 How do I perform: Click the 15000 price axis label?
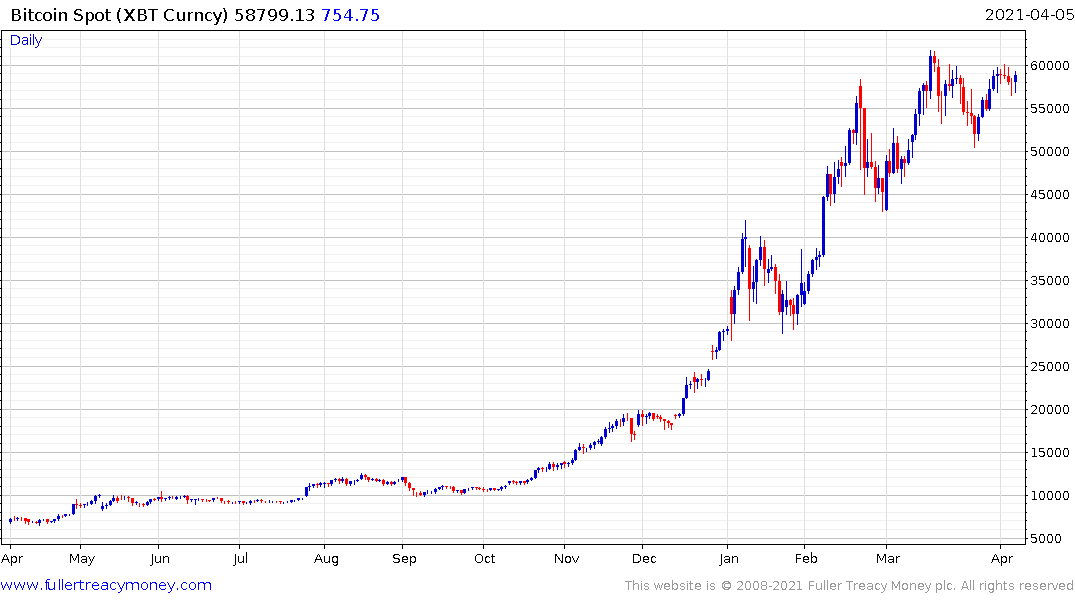click(x=1050, y=453)
